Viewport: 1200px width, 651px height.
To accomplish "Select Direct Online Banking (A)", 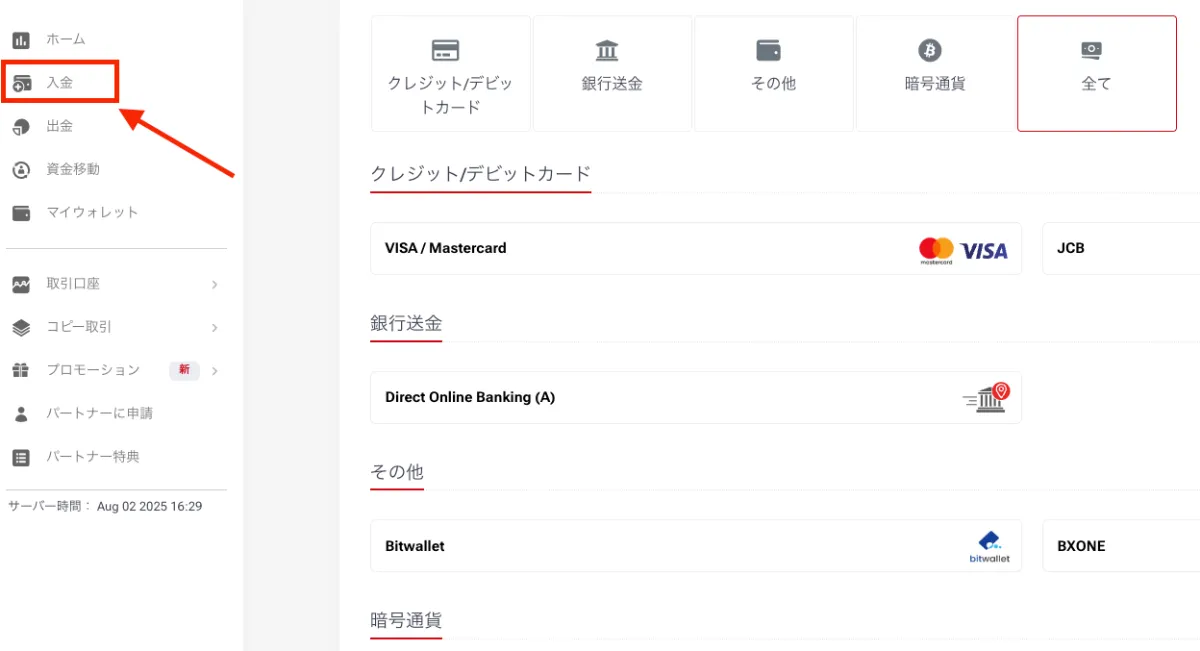I will click(x=695, y=397).
